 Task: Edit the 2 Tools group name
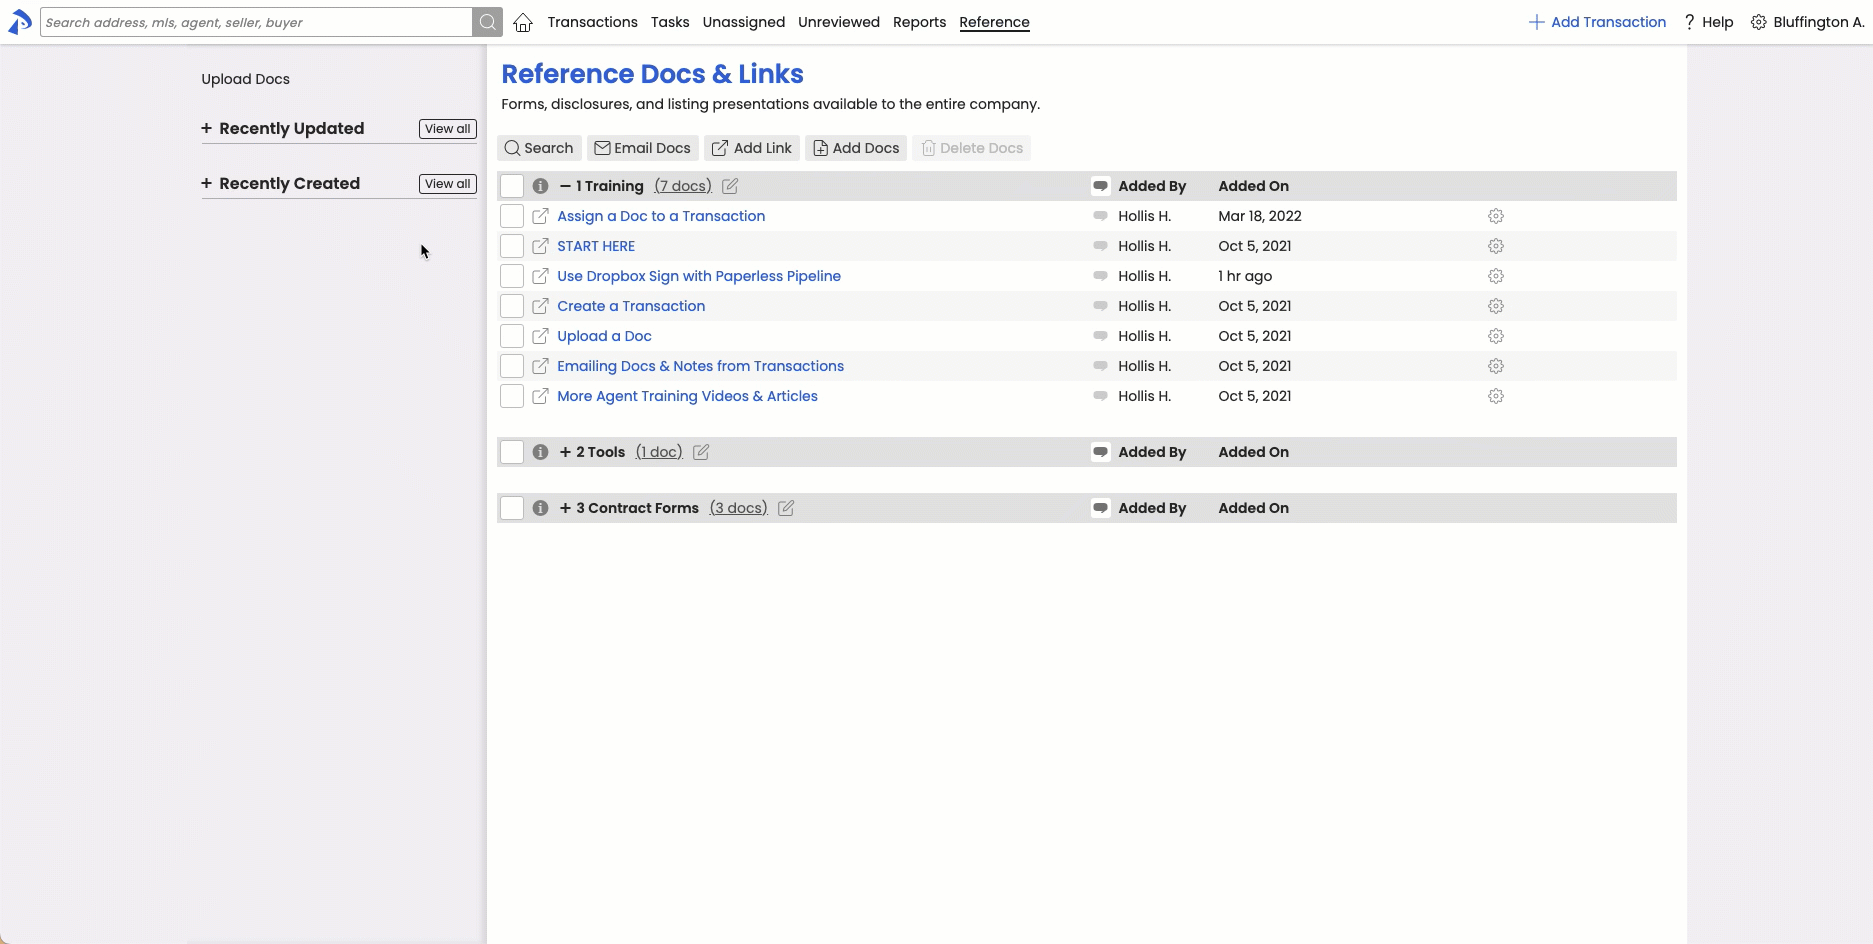[x=701, y=452]
